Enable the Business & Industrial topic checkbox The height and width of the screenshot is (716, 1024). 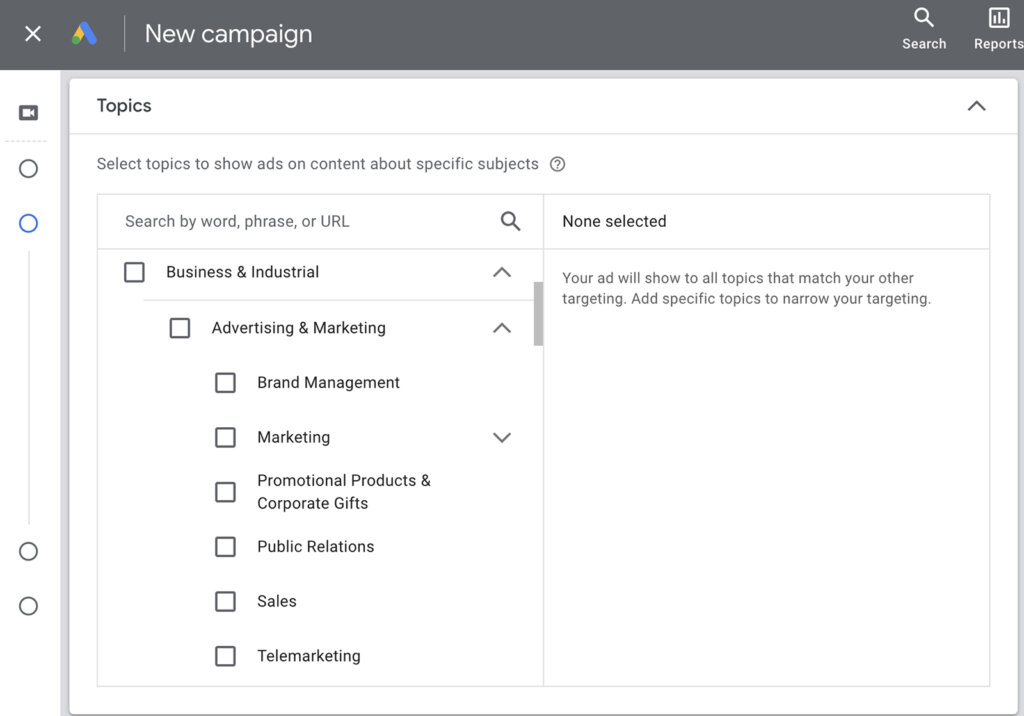click(x=134, y=272)
